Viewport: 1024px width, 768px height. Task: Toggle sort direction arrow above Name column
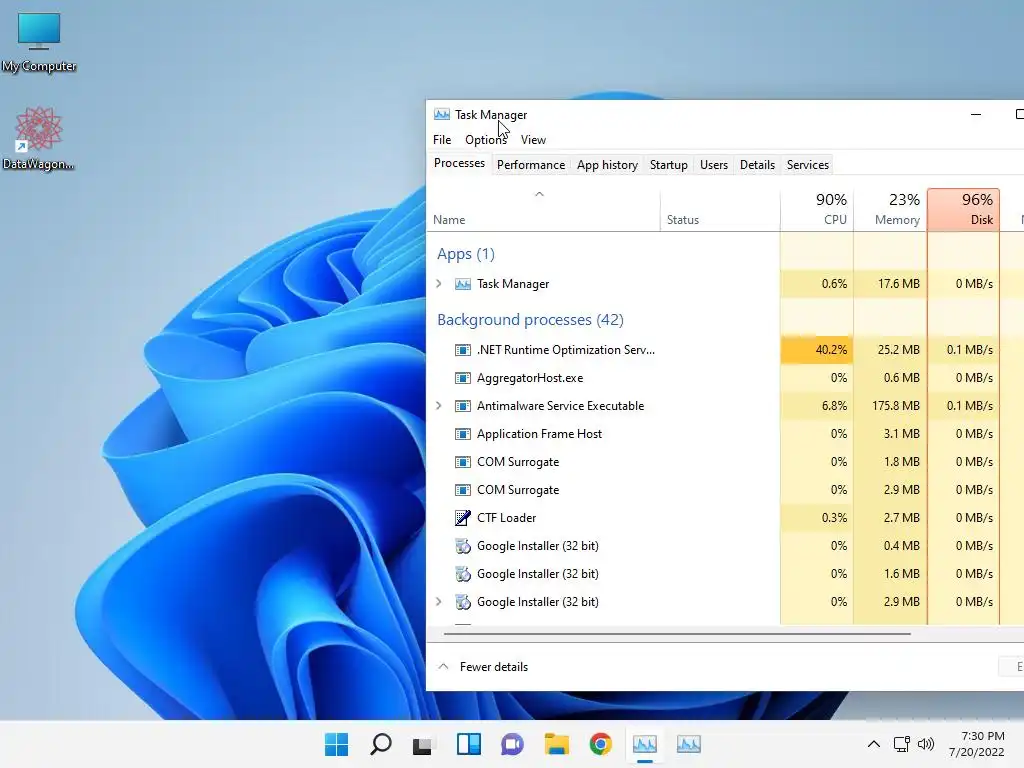click(x=539, y=194)
